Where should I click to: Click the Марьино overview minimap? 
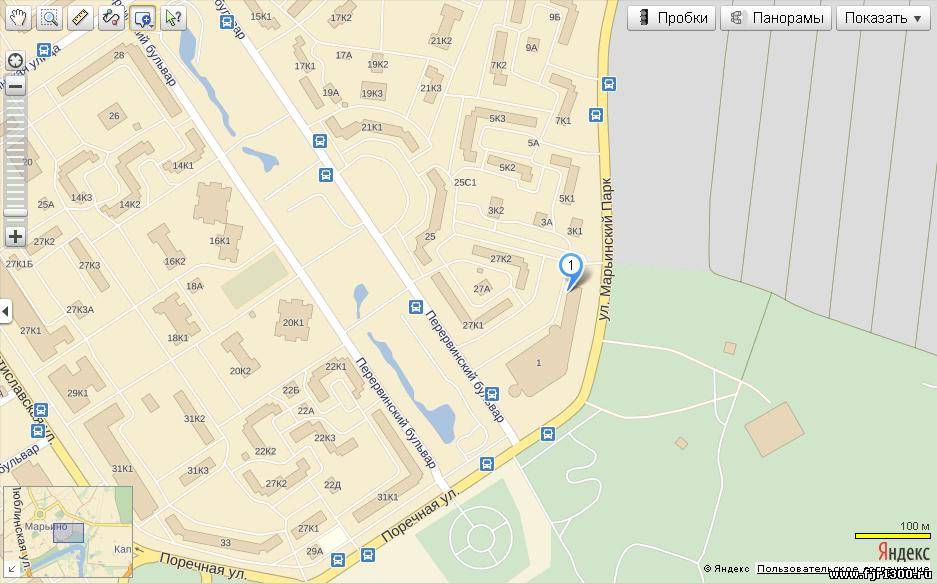coord(68,531)
